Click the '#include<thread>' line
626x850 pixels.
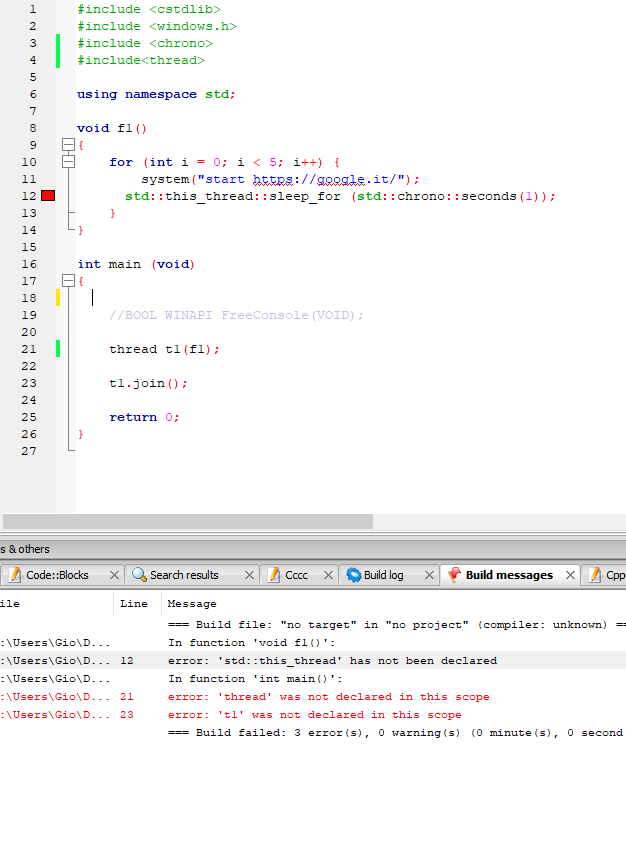pos(141,60)
